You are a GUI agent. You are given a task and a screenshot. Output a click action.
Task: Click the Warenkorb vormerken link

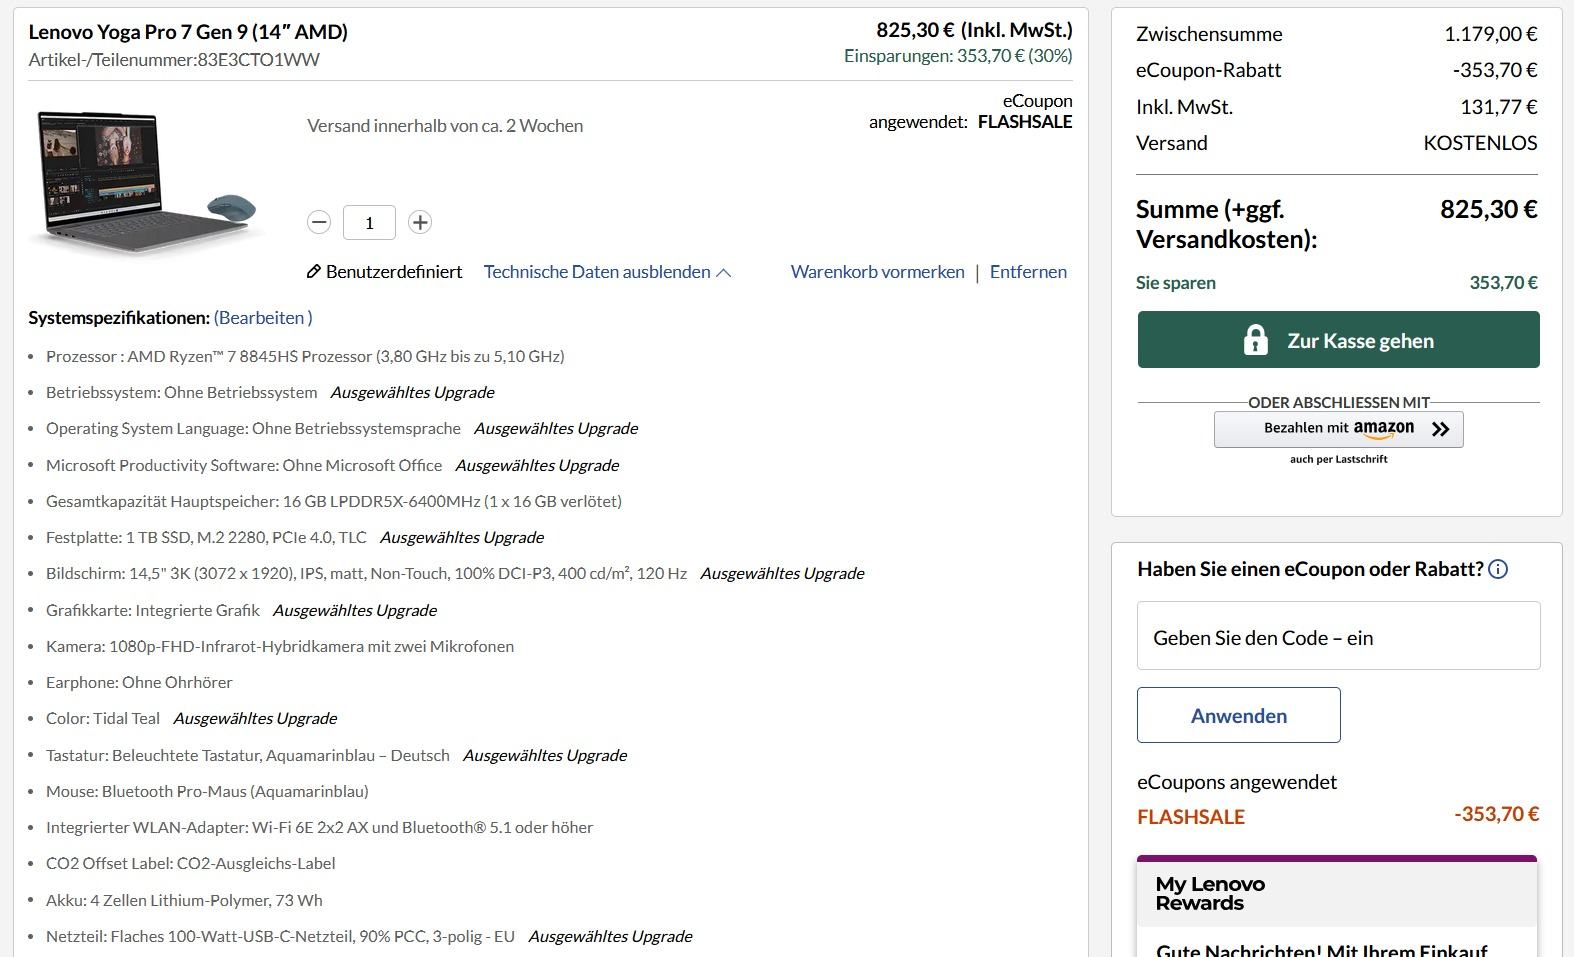[x=877, y=272]
